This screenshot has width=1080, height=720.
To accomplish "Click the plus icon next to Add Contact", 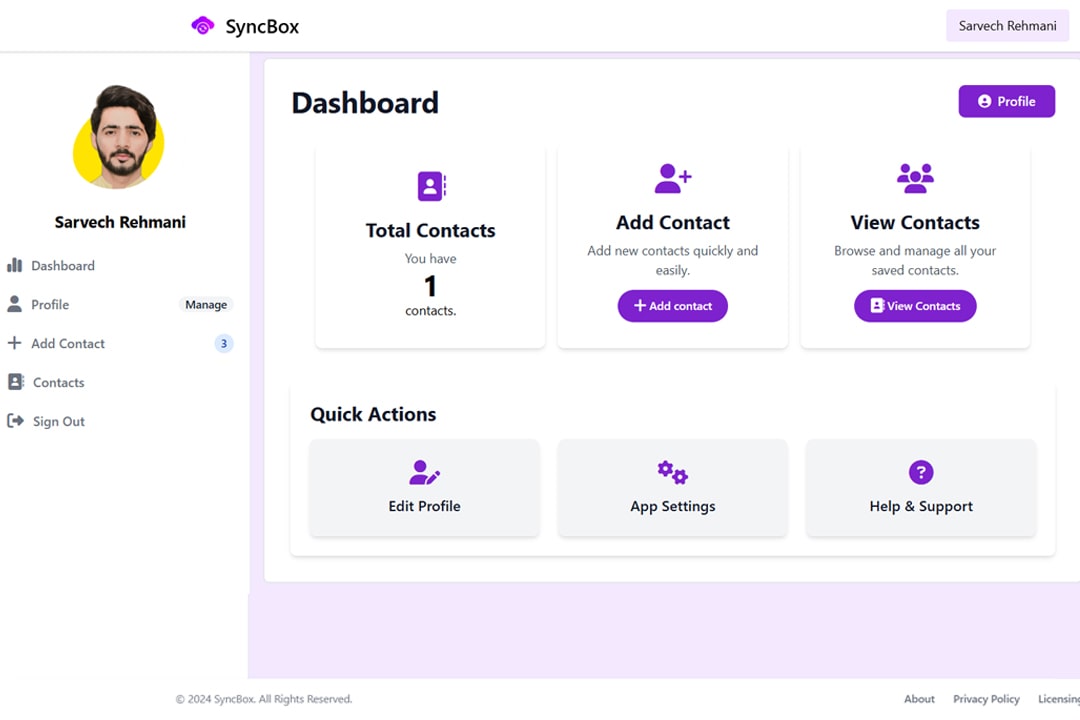I will coord(14,343).
